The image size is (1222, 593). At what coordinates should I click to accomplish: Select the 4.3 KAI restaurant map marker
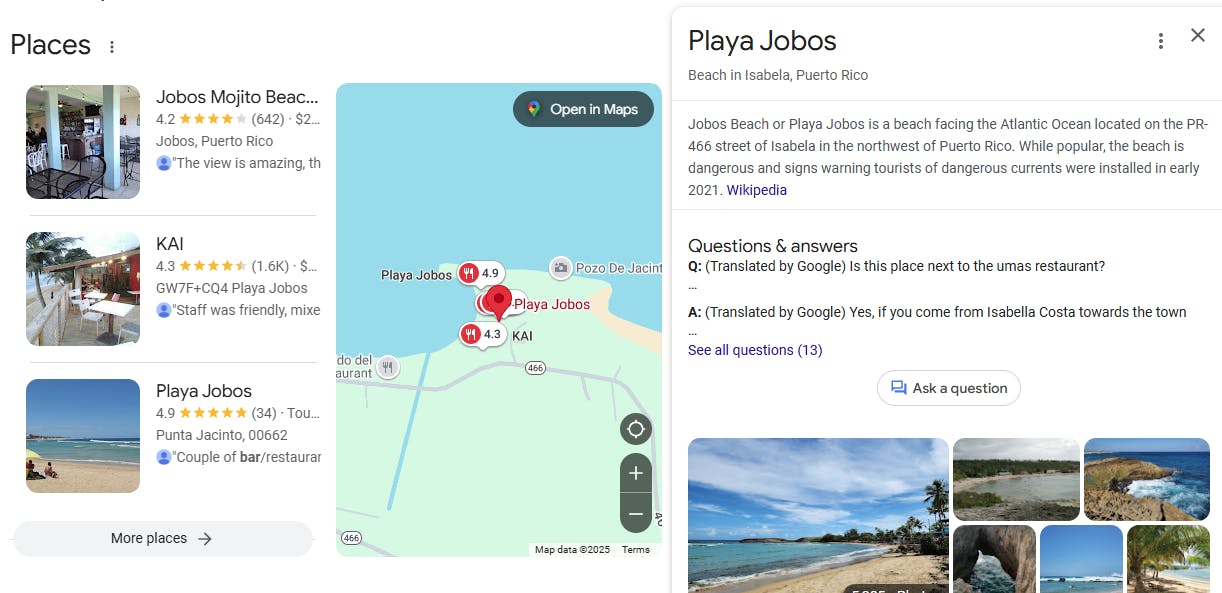[482, 335]
